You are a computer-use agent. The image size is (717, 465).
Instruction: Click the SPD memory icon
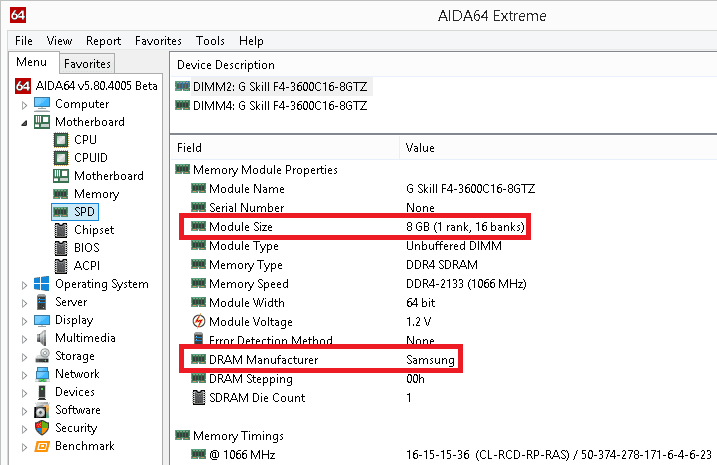[x=60, y=212]
